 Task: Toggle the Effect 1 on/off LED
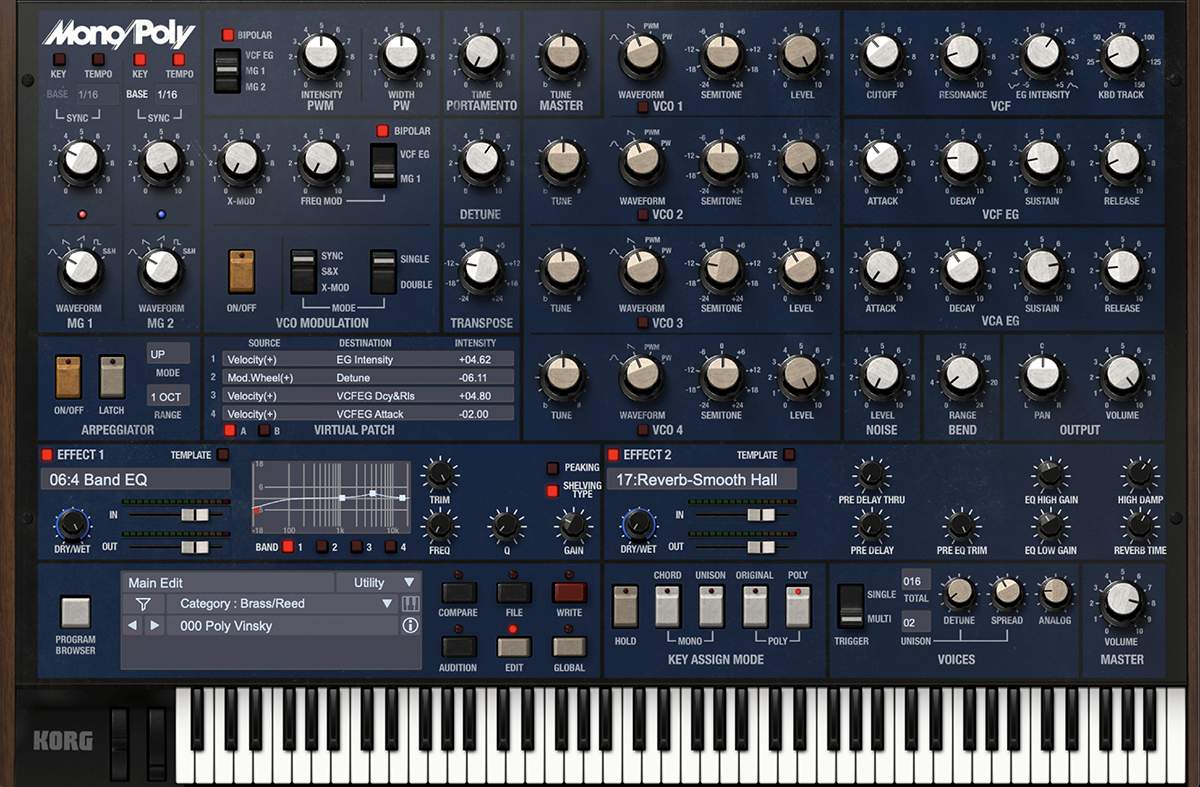(x=47, y=455)
